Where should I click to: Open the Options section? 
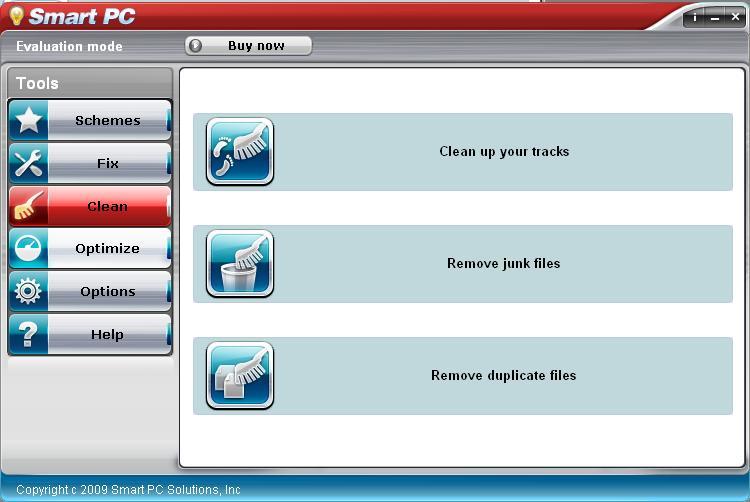[90, 291]
